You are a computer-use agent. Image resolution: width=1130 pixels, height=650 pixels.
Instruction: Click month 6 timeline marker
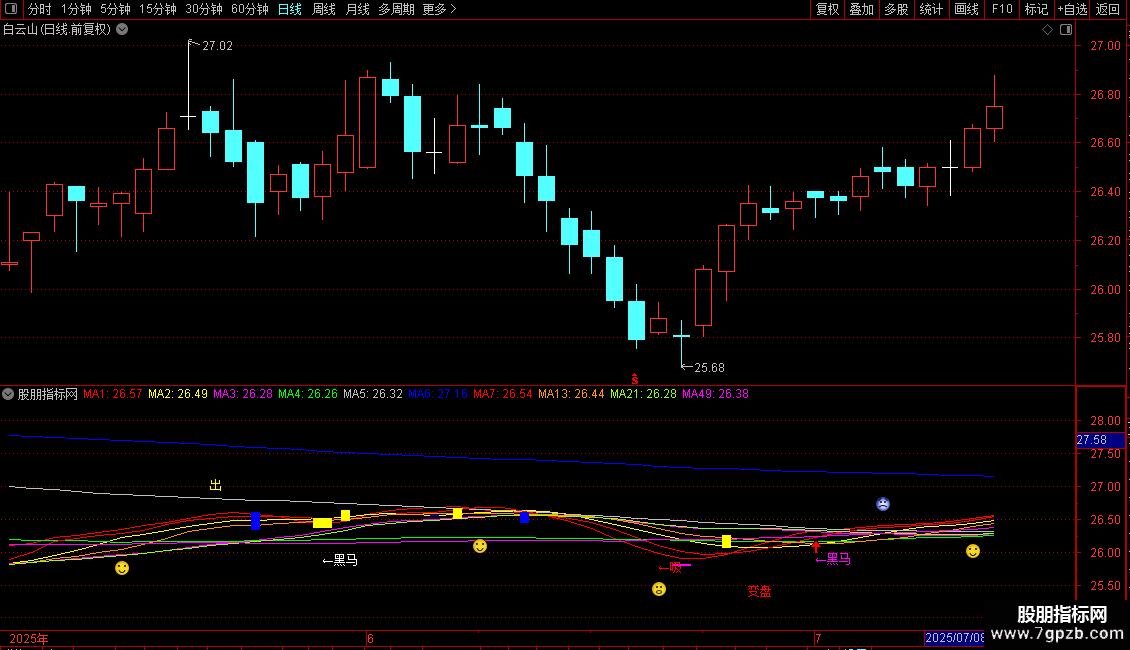click(370, 638)
